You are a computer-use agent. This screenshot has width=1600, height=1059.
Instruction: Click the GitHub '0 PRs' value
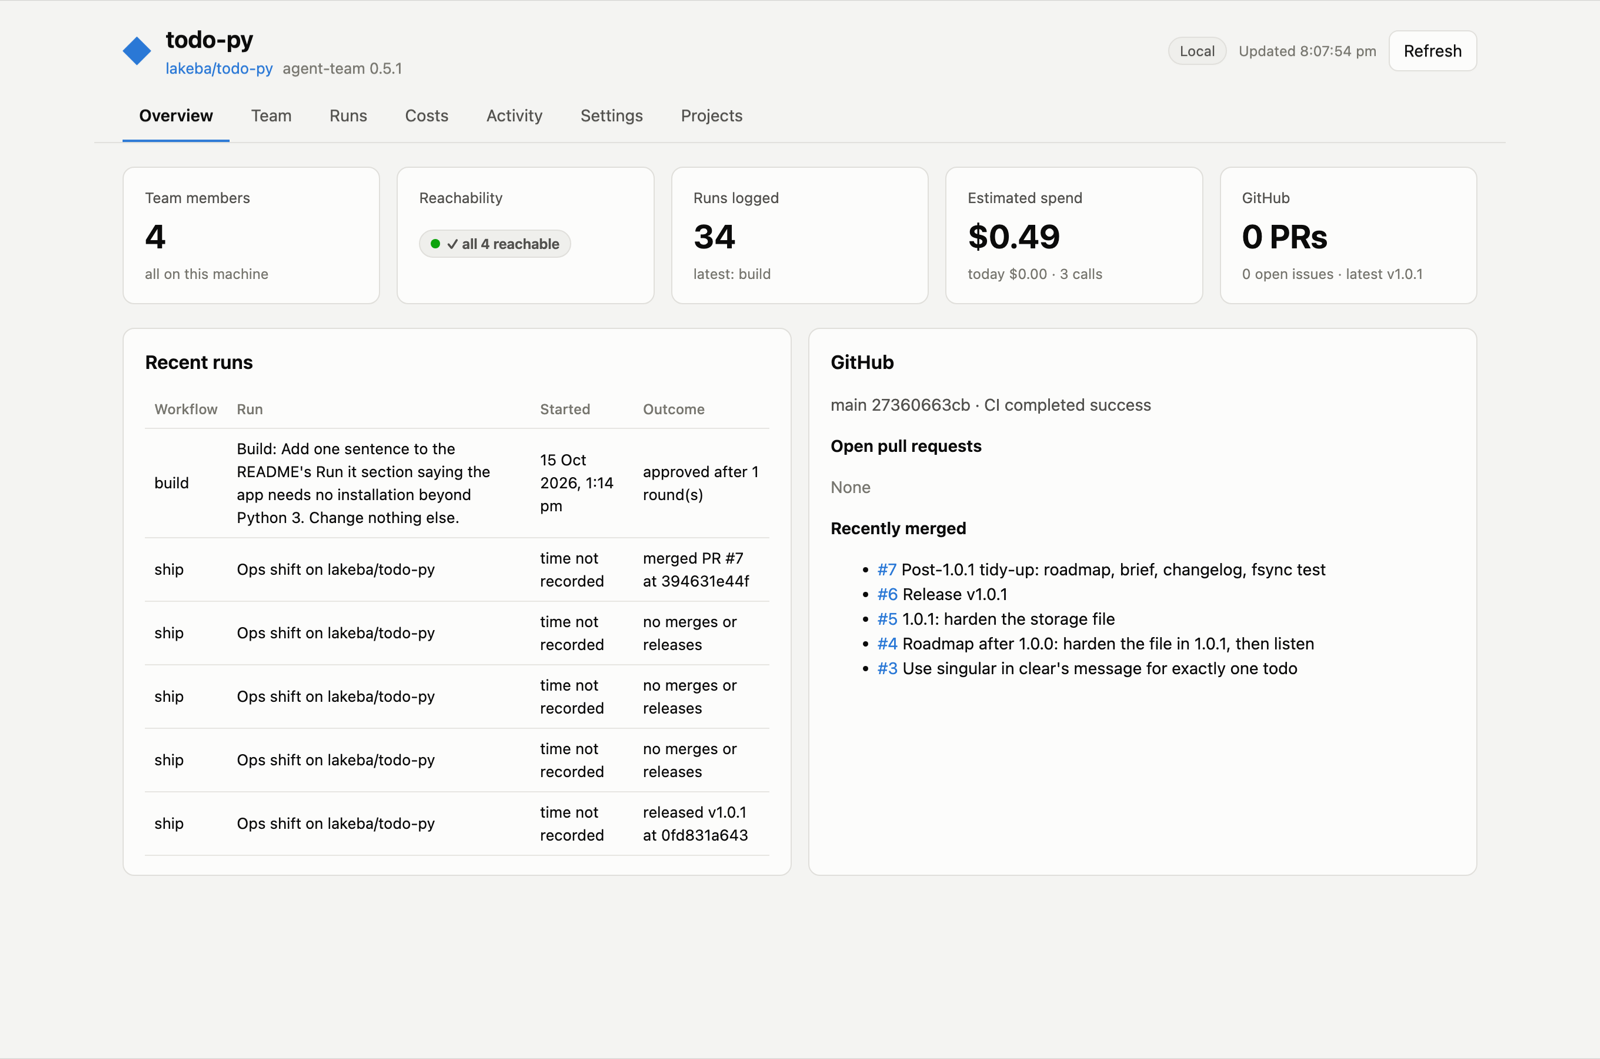click(1284, 237)
